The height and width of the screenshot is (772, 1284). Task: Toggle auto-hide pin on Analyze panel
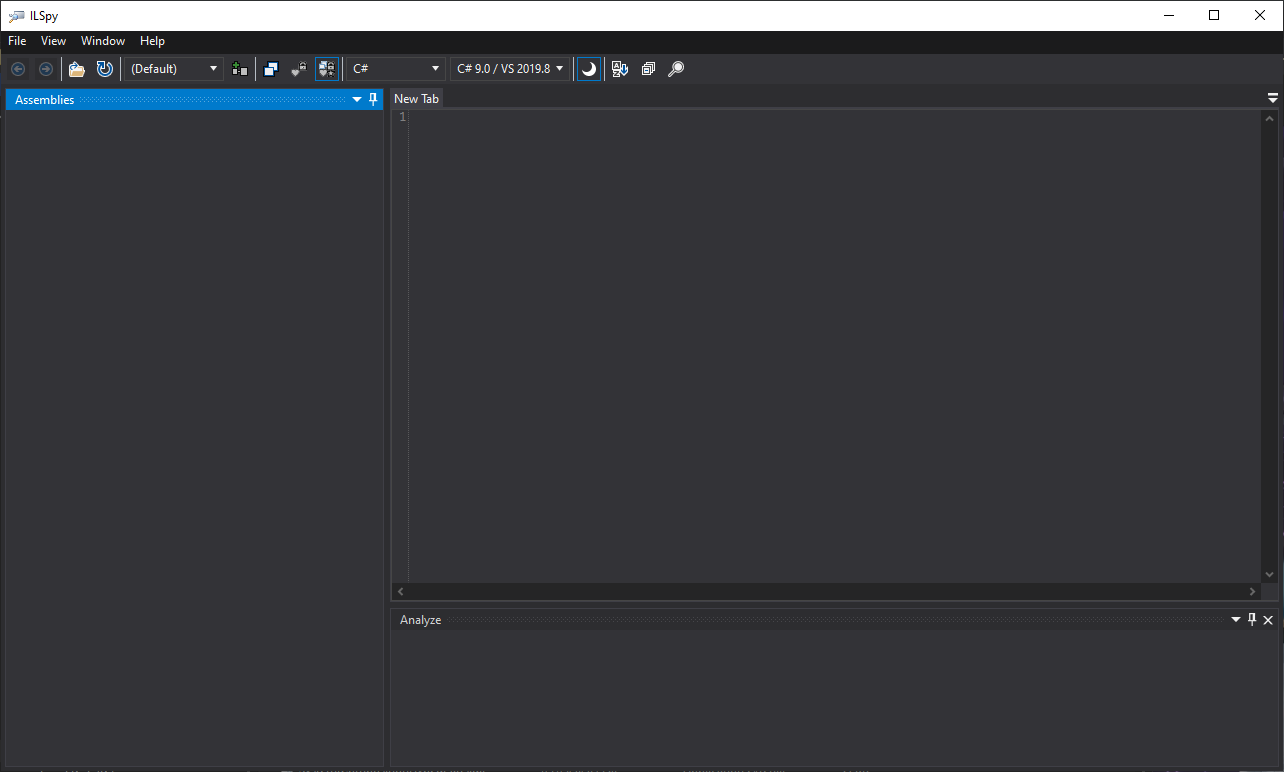(x=1252, y=620)
